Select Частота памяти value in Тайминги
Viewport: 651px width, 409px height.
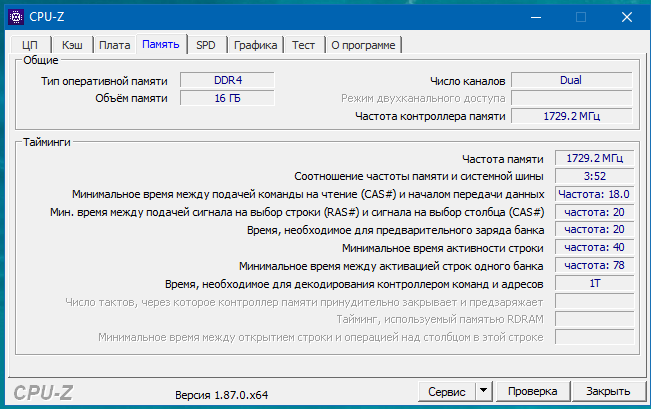[x=595, y=158]
